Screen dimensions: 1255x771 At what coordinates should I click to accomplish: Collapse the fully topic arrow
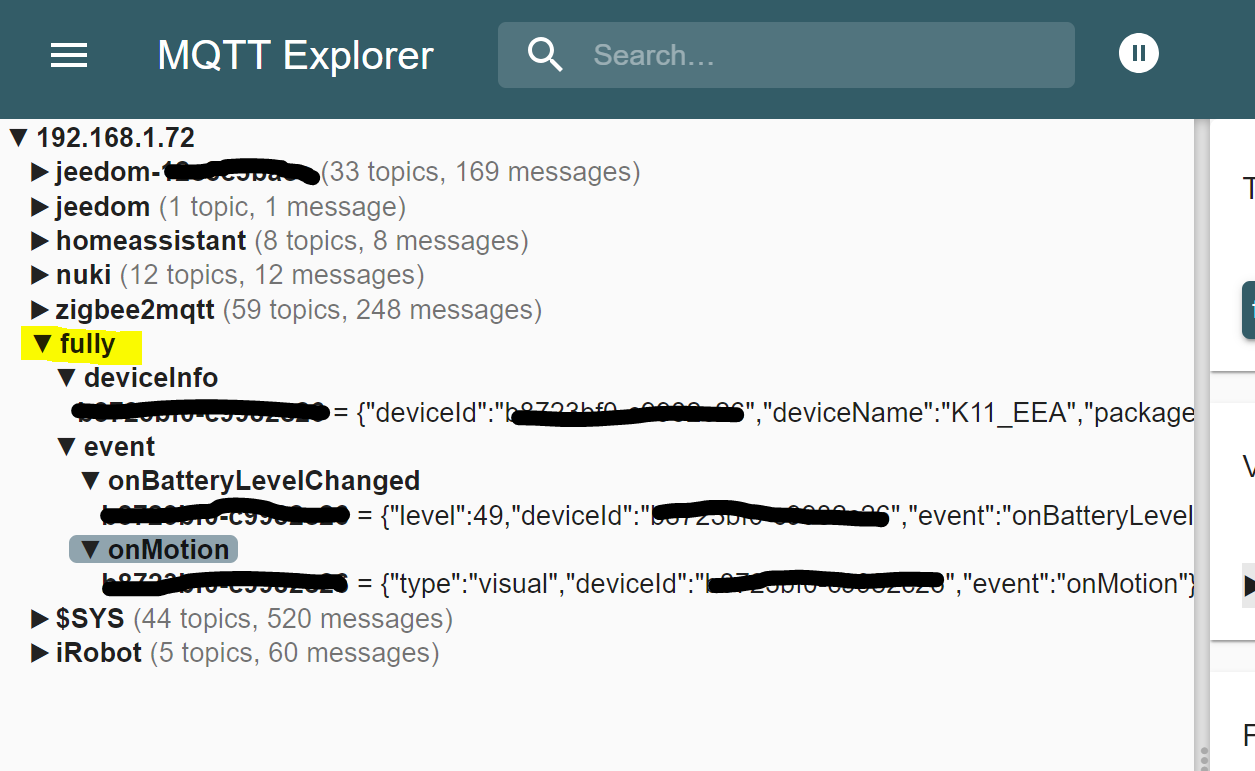point(42,344)
